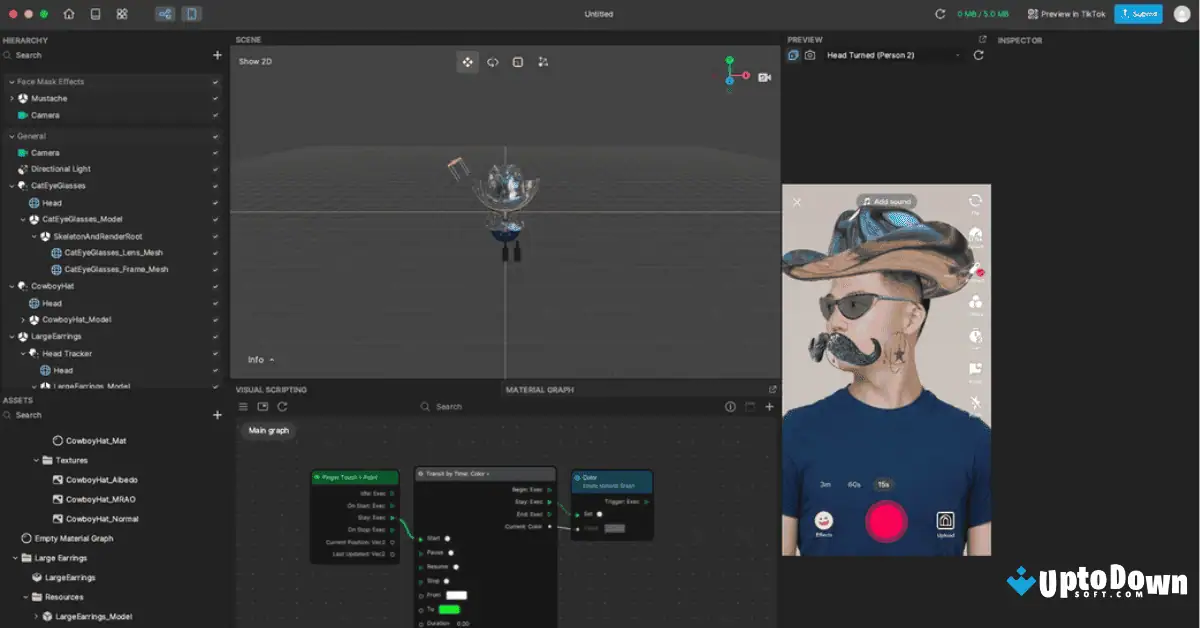Click the From color swatch on the Transit node
Image resolution: width=1200 pixels, height=628 pixels.
coord(456,594)
